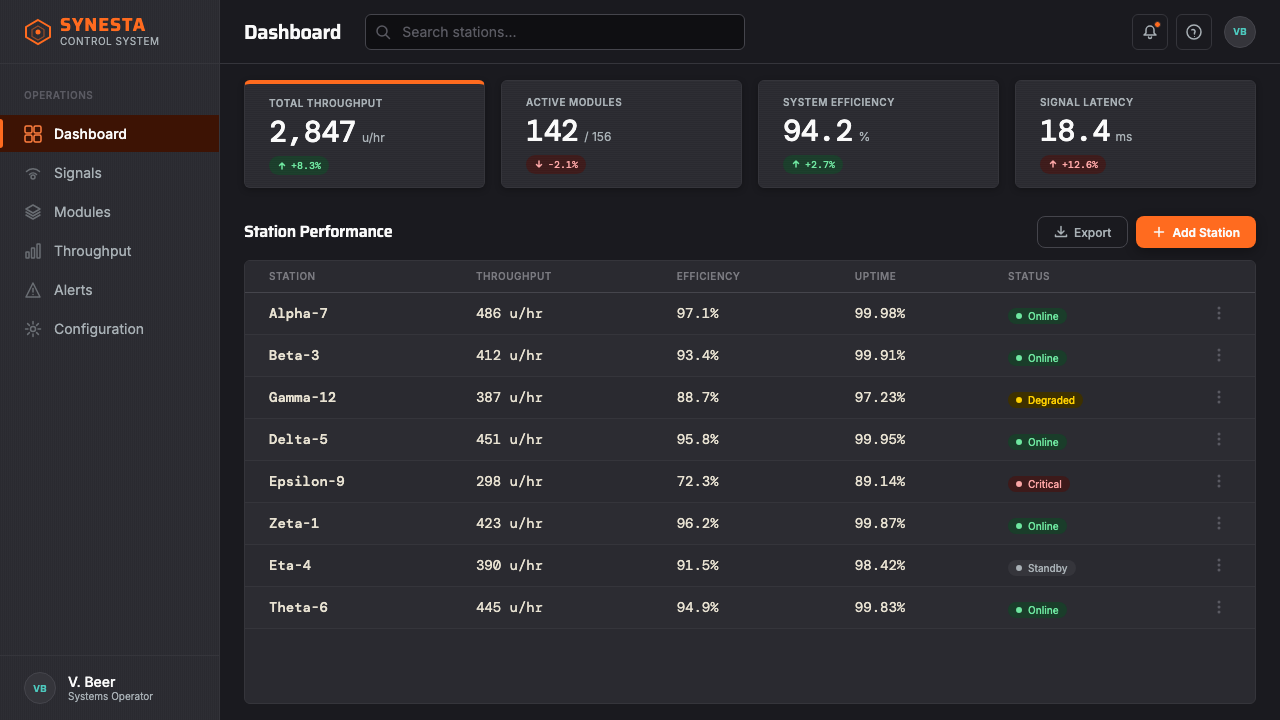Click the Degraded status badge for Gamma-12

coord(1045,400)
